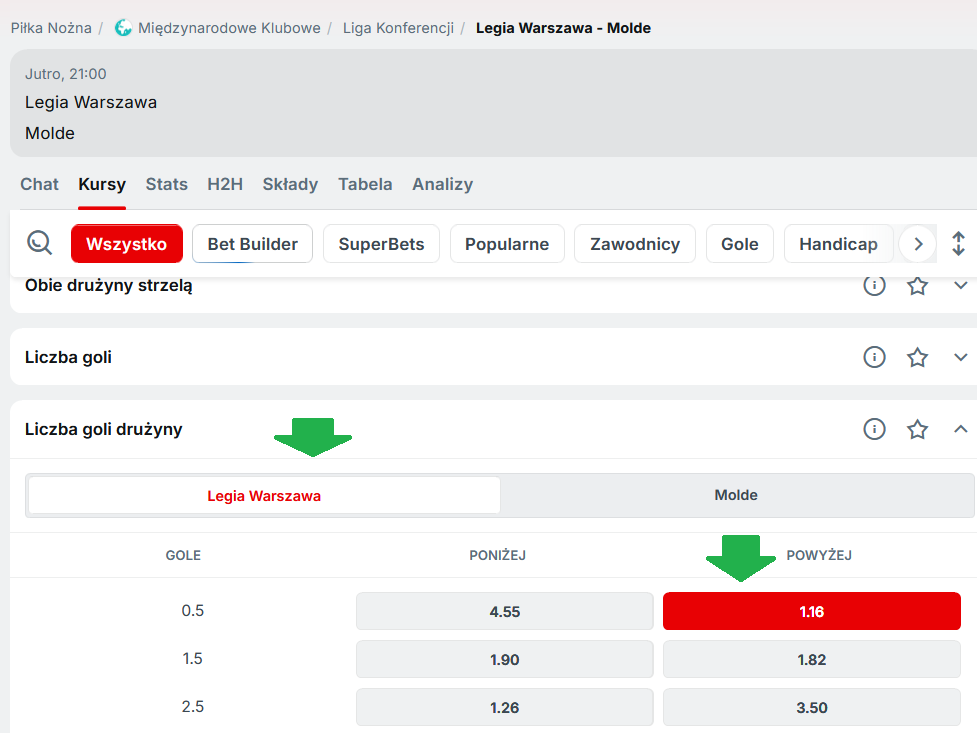Collapse the Liczba goli drużyny section
Screen dimensions: 977x733
coord(960,429)
